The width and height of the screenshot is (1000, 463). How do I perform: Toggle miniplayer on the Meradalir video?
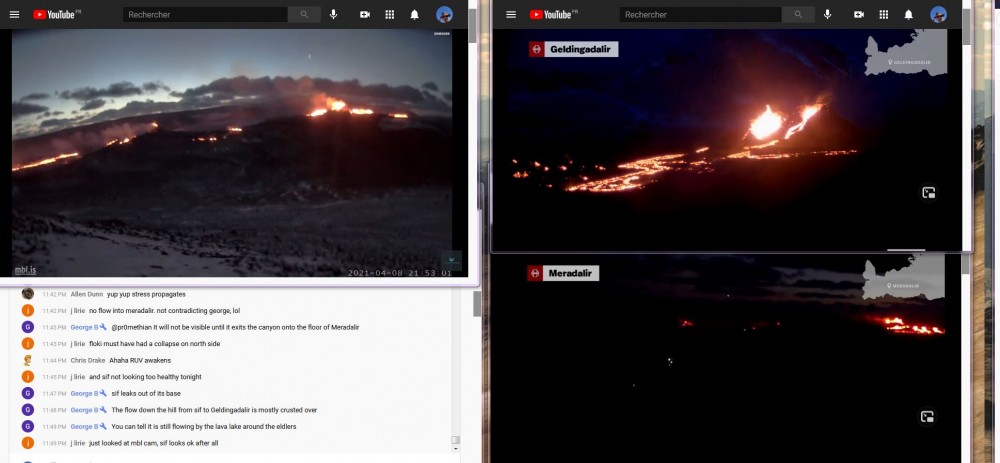click(928, 417)
